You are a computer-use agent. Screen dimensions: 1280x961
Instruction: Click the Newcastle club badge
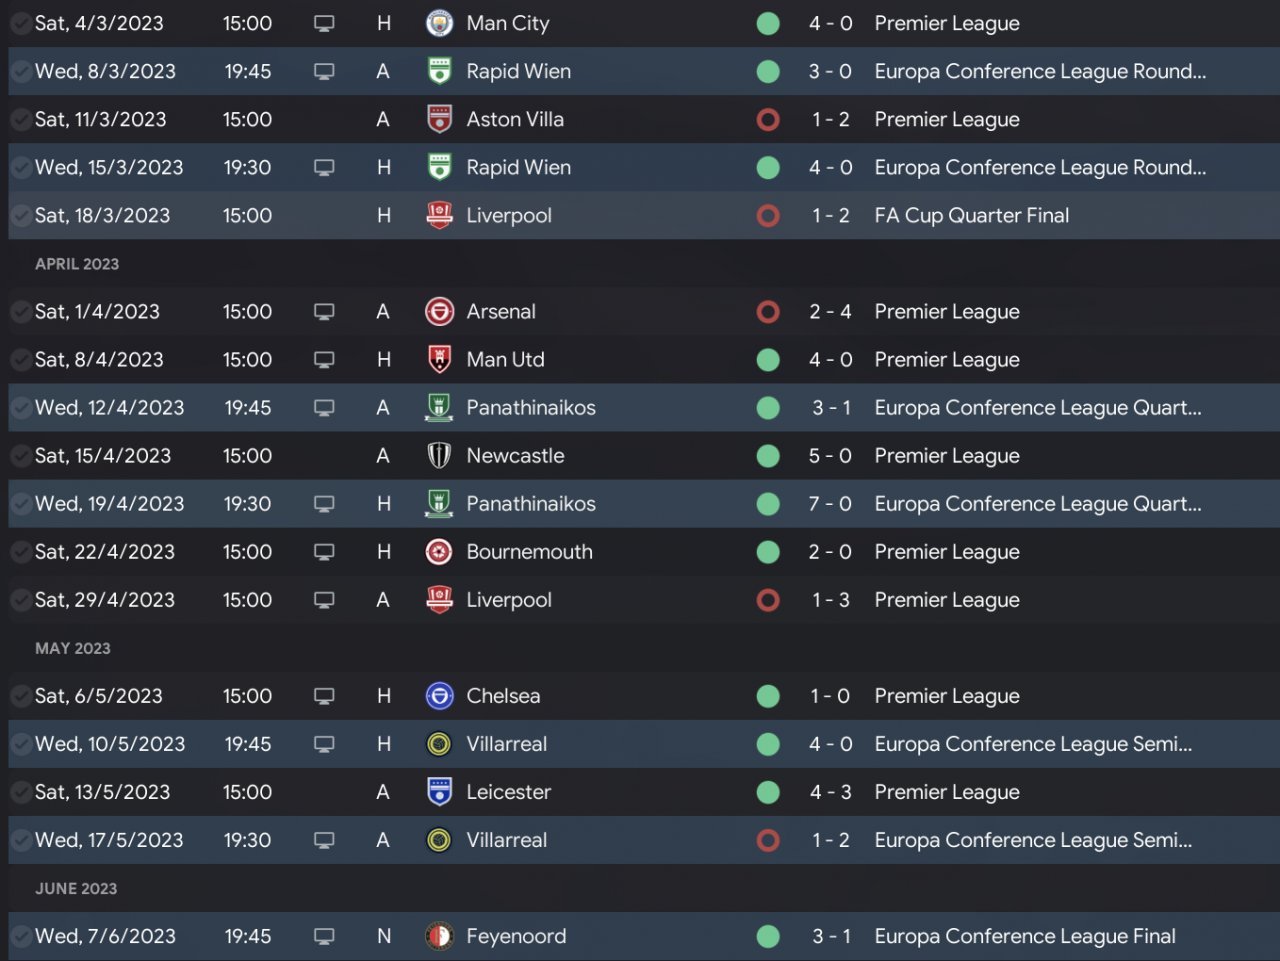[x=439, y=456]
